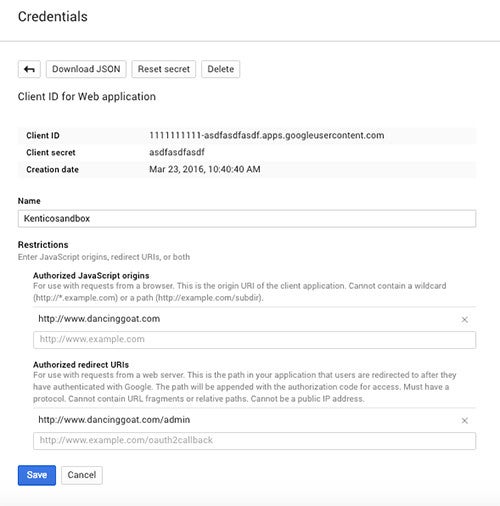Remove the dancinggoat.com JavaScript origin

[x=465, y=319]
